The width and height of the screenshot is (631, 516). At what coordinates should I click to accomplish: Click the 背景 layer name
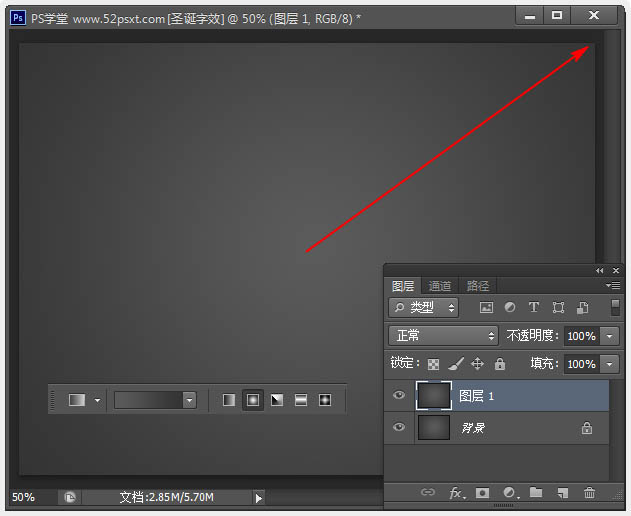pos(473,428)
